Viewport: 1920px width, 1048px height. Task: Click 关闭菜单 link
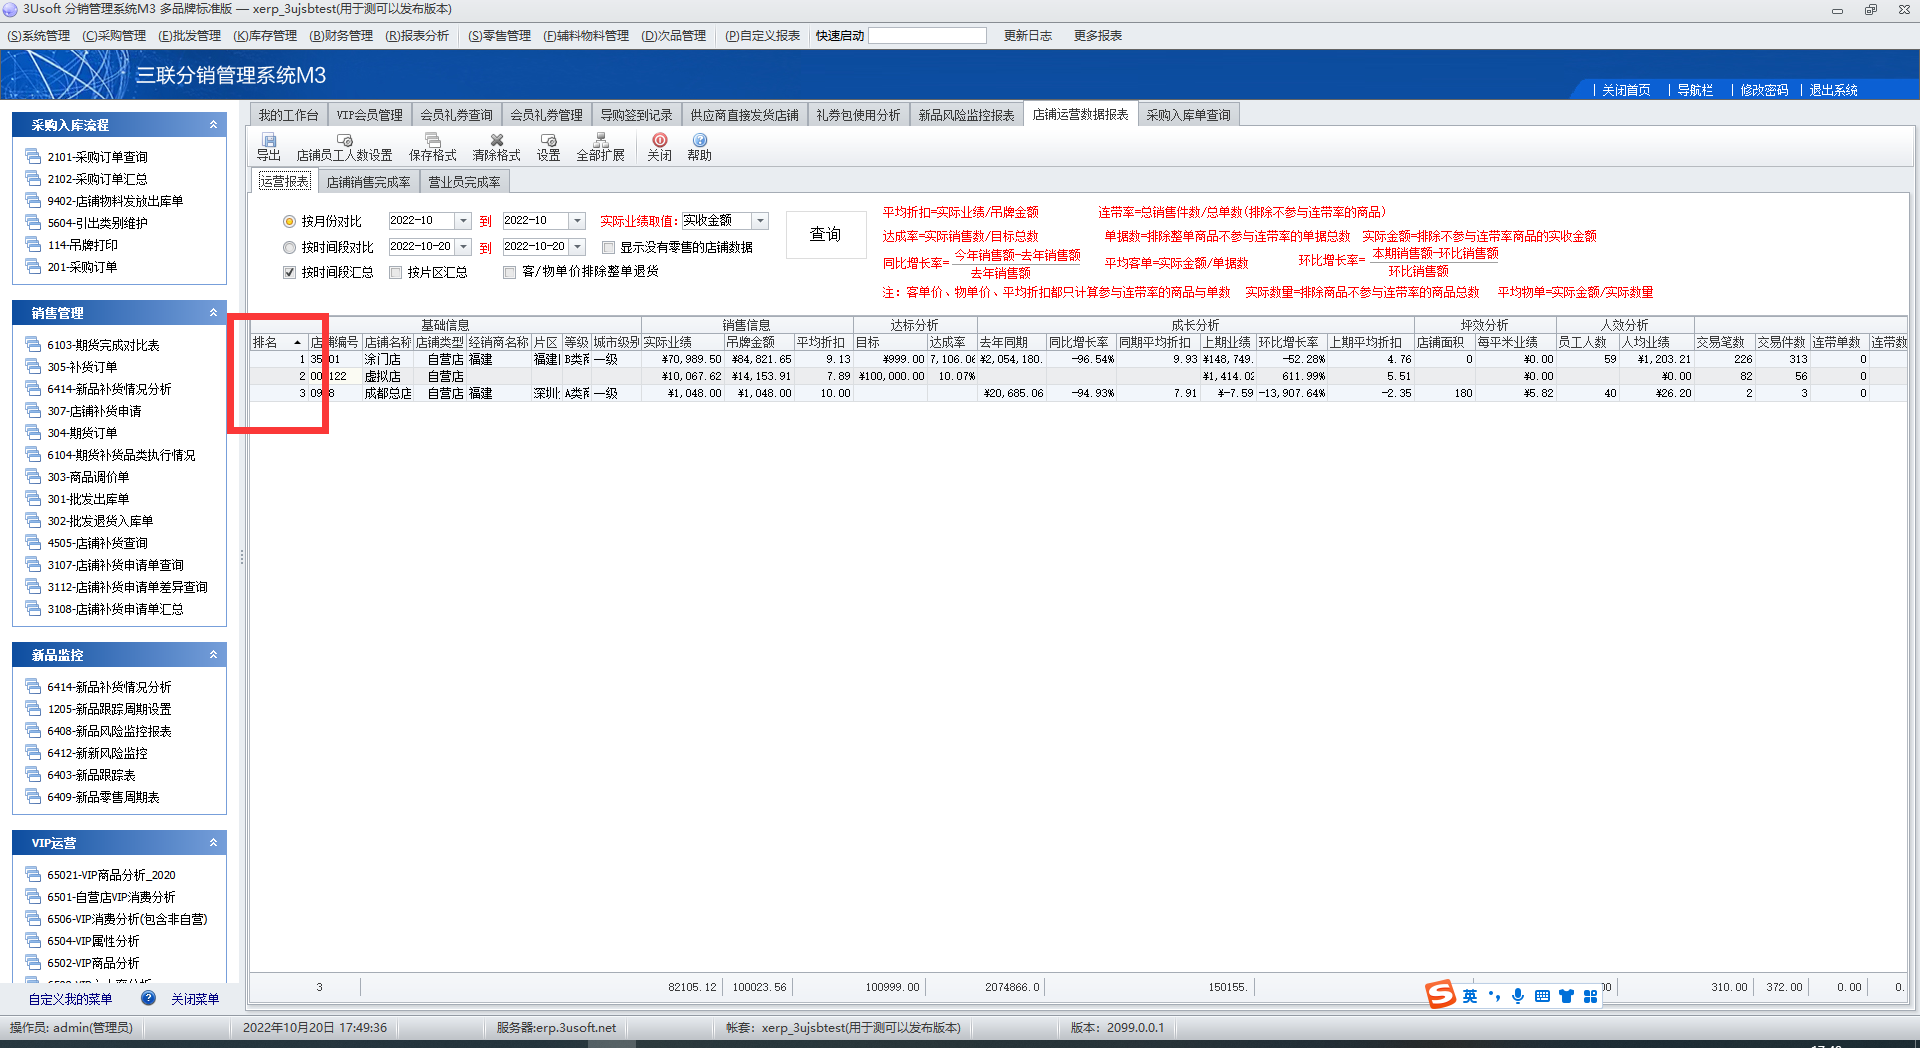(195, 999)
